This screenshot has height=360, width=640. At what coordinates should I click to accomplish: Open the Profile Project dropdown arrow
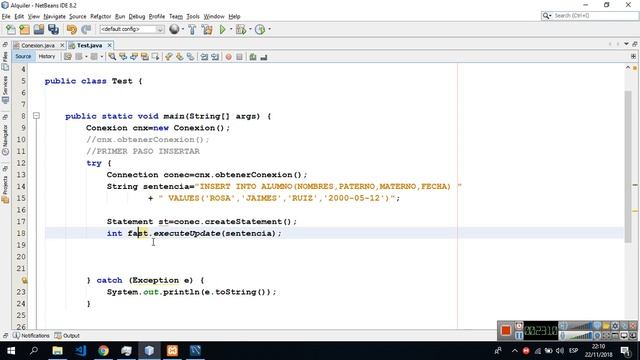269,29
